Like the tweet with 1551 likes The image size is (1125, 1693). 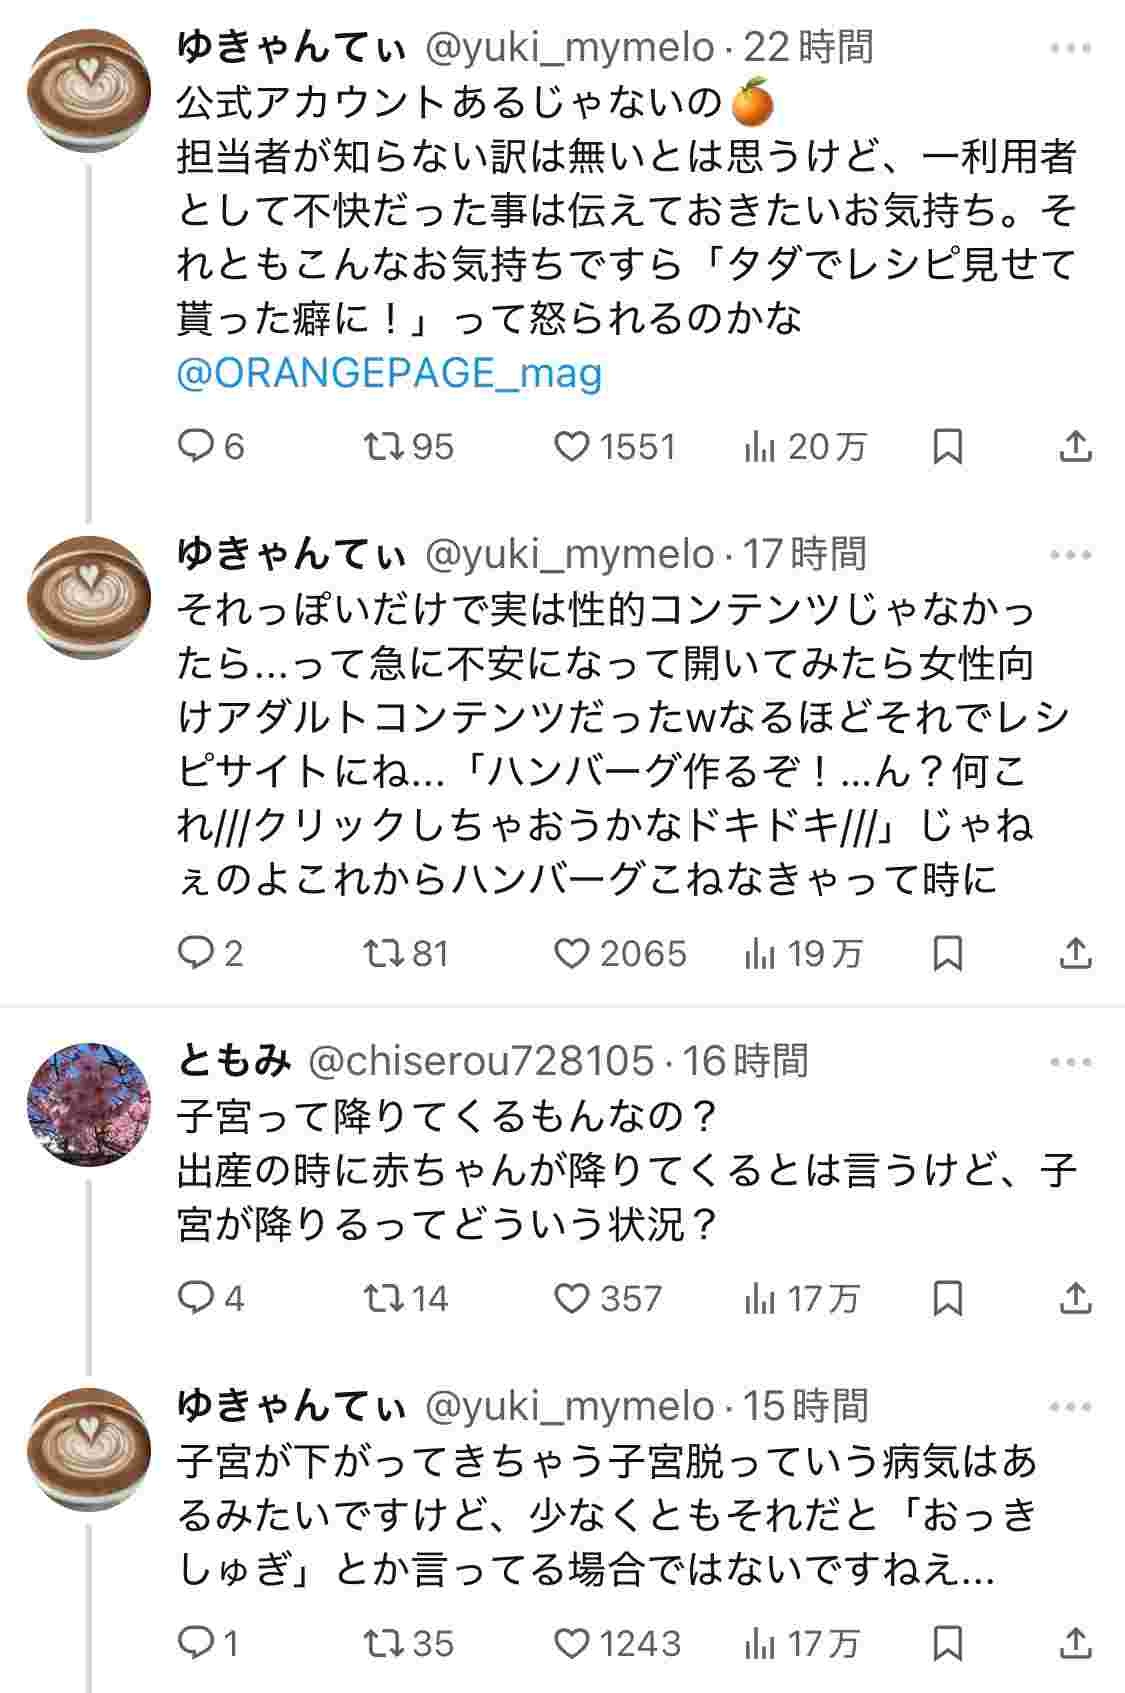pyautogui.click(x=573, y=446)
